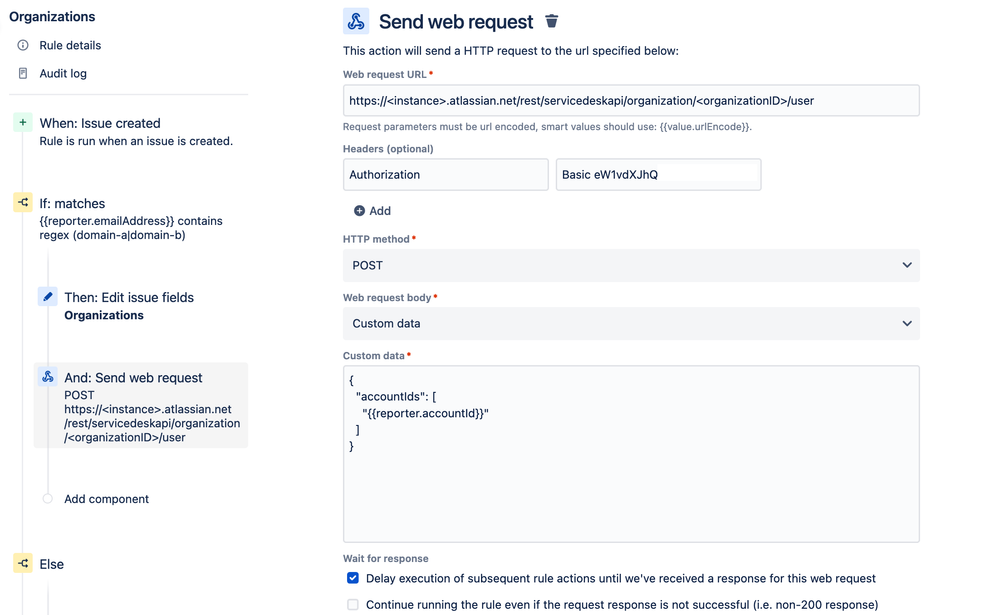Image resolution: width=999 pixels, height=615 pixels.
Task: Click the Audit log document icon
Action: click(23, 73)
